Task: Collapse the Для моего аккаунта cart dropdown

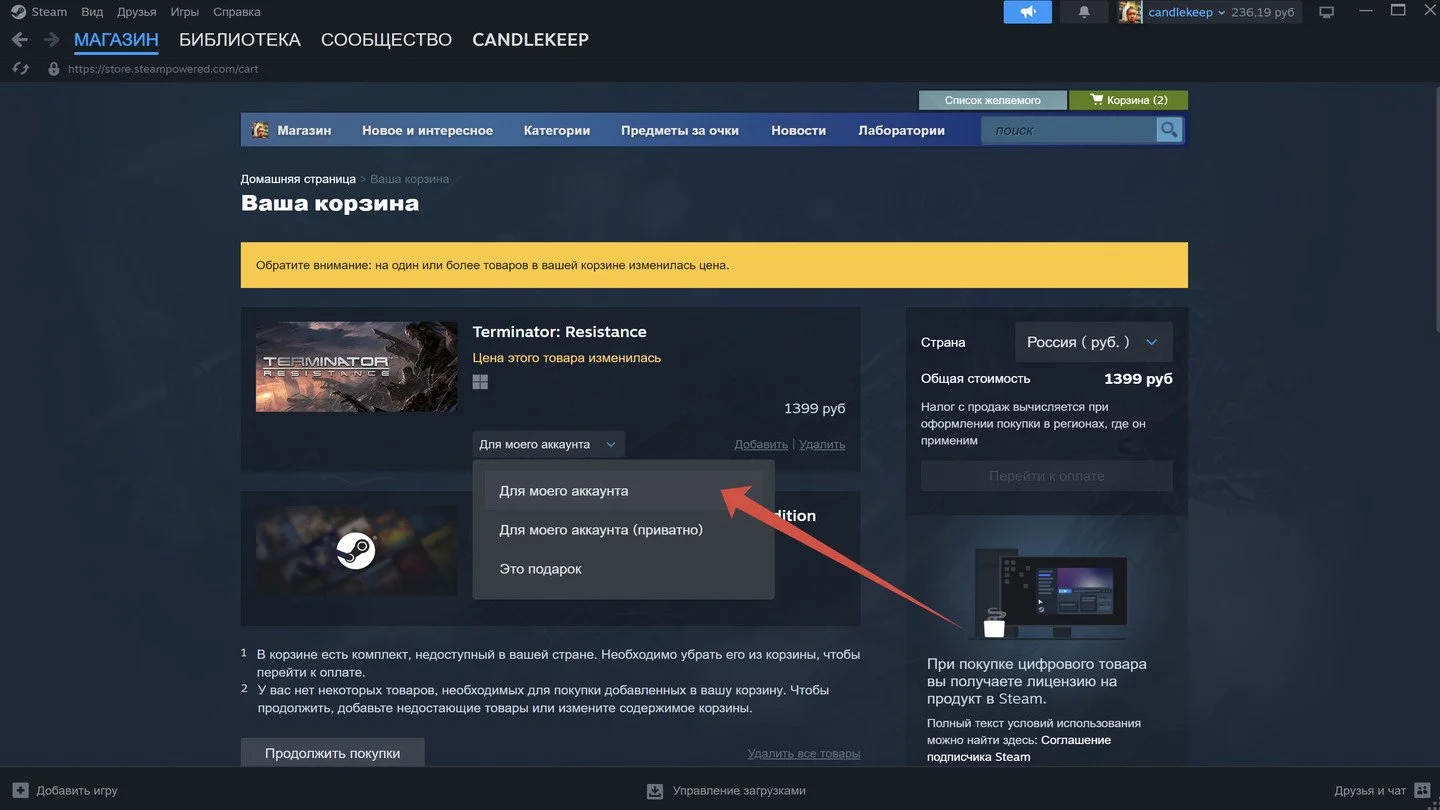Action: [548, 444]
